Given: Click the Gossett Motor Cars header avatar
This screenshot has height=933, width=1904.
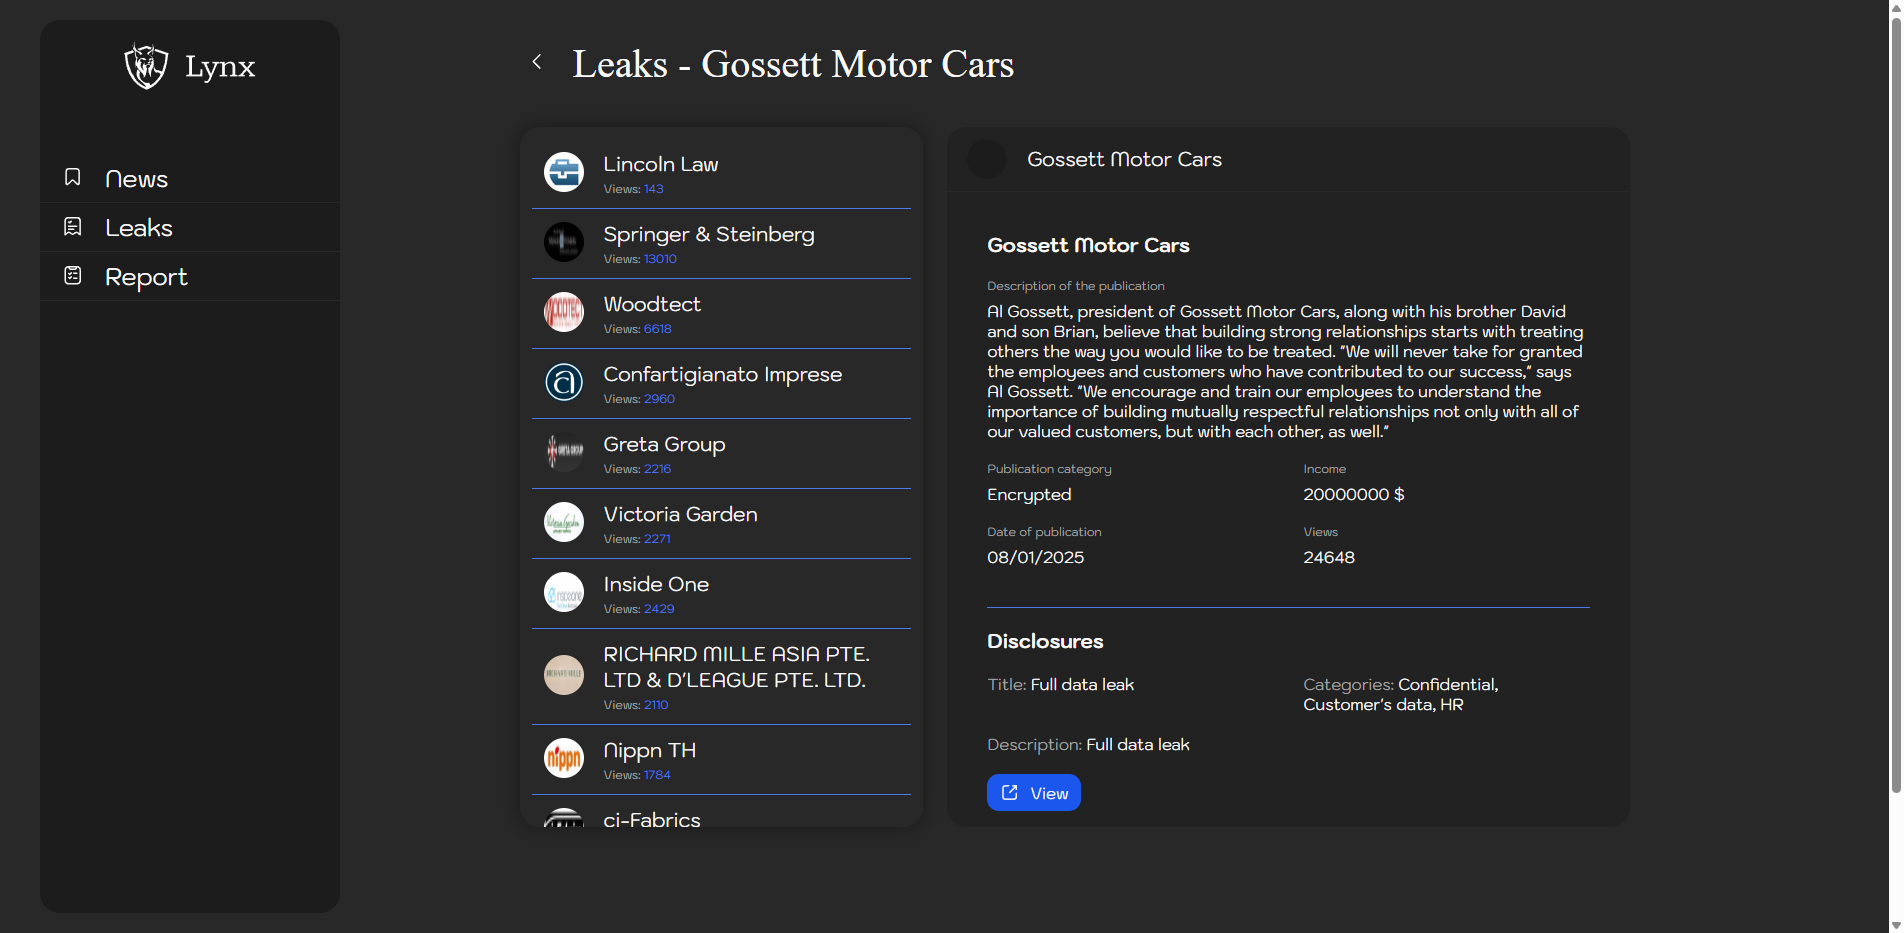Looking at the screenshot, I should click(x=987, y=160).
